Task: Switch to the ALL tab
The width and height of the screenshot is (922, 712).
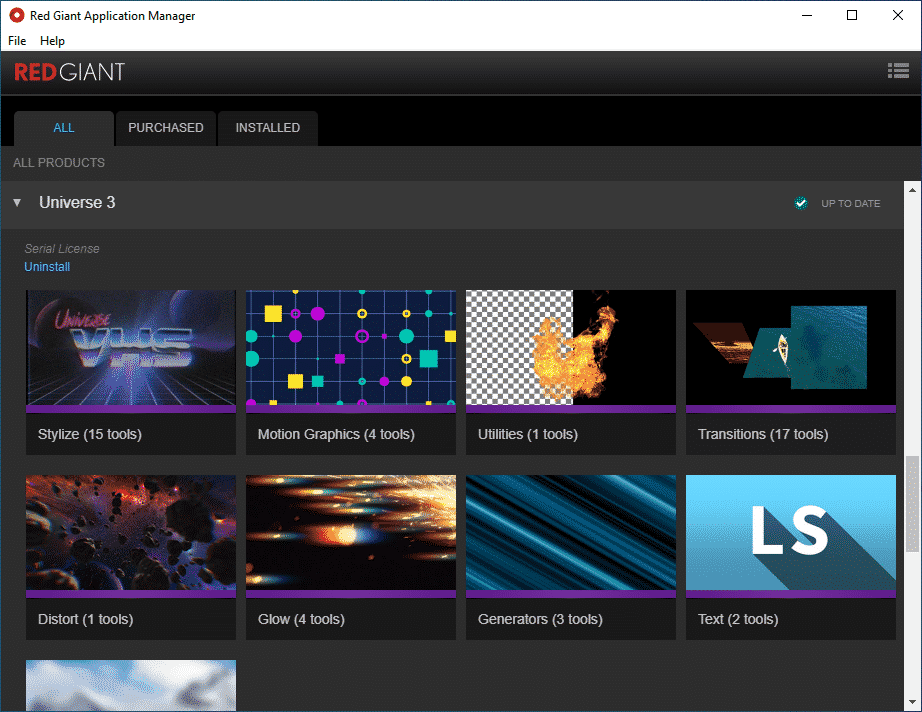Action: click(64, 128)
